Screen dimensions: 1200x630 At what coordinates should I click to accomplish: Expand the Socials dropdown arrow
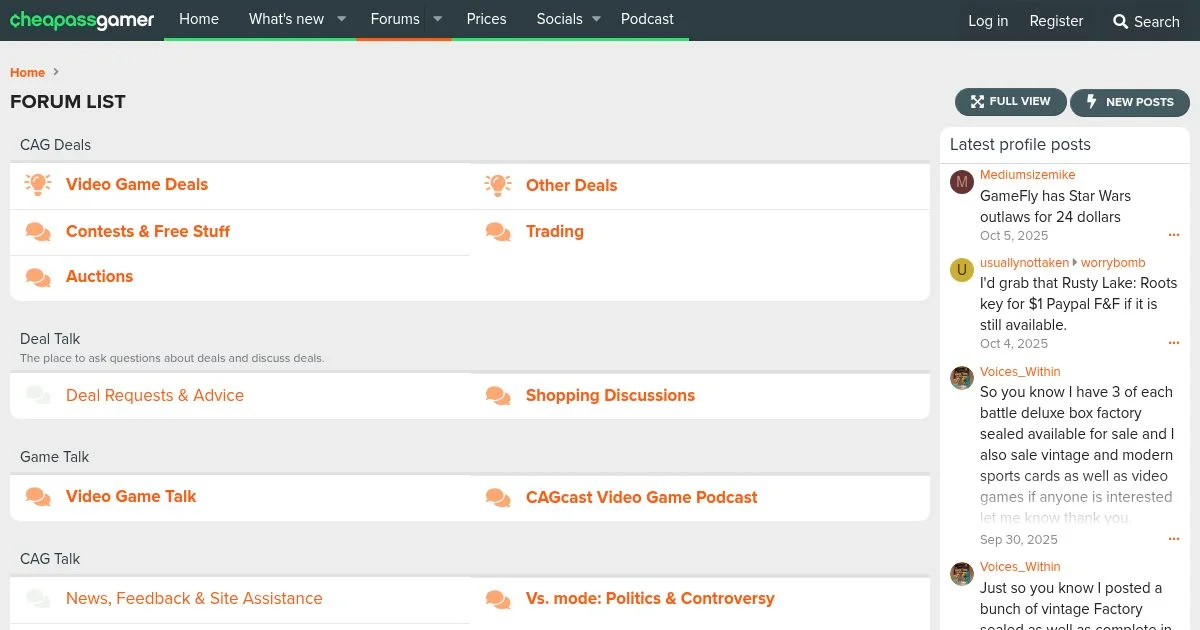(596, 19)
